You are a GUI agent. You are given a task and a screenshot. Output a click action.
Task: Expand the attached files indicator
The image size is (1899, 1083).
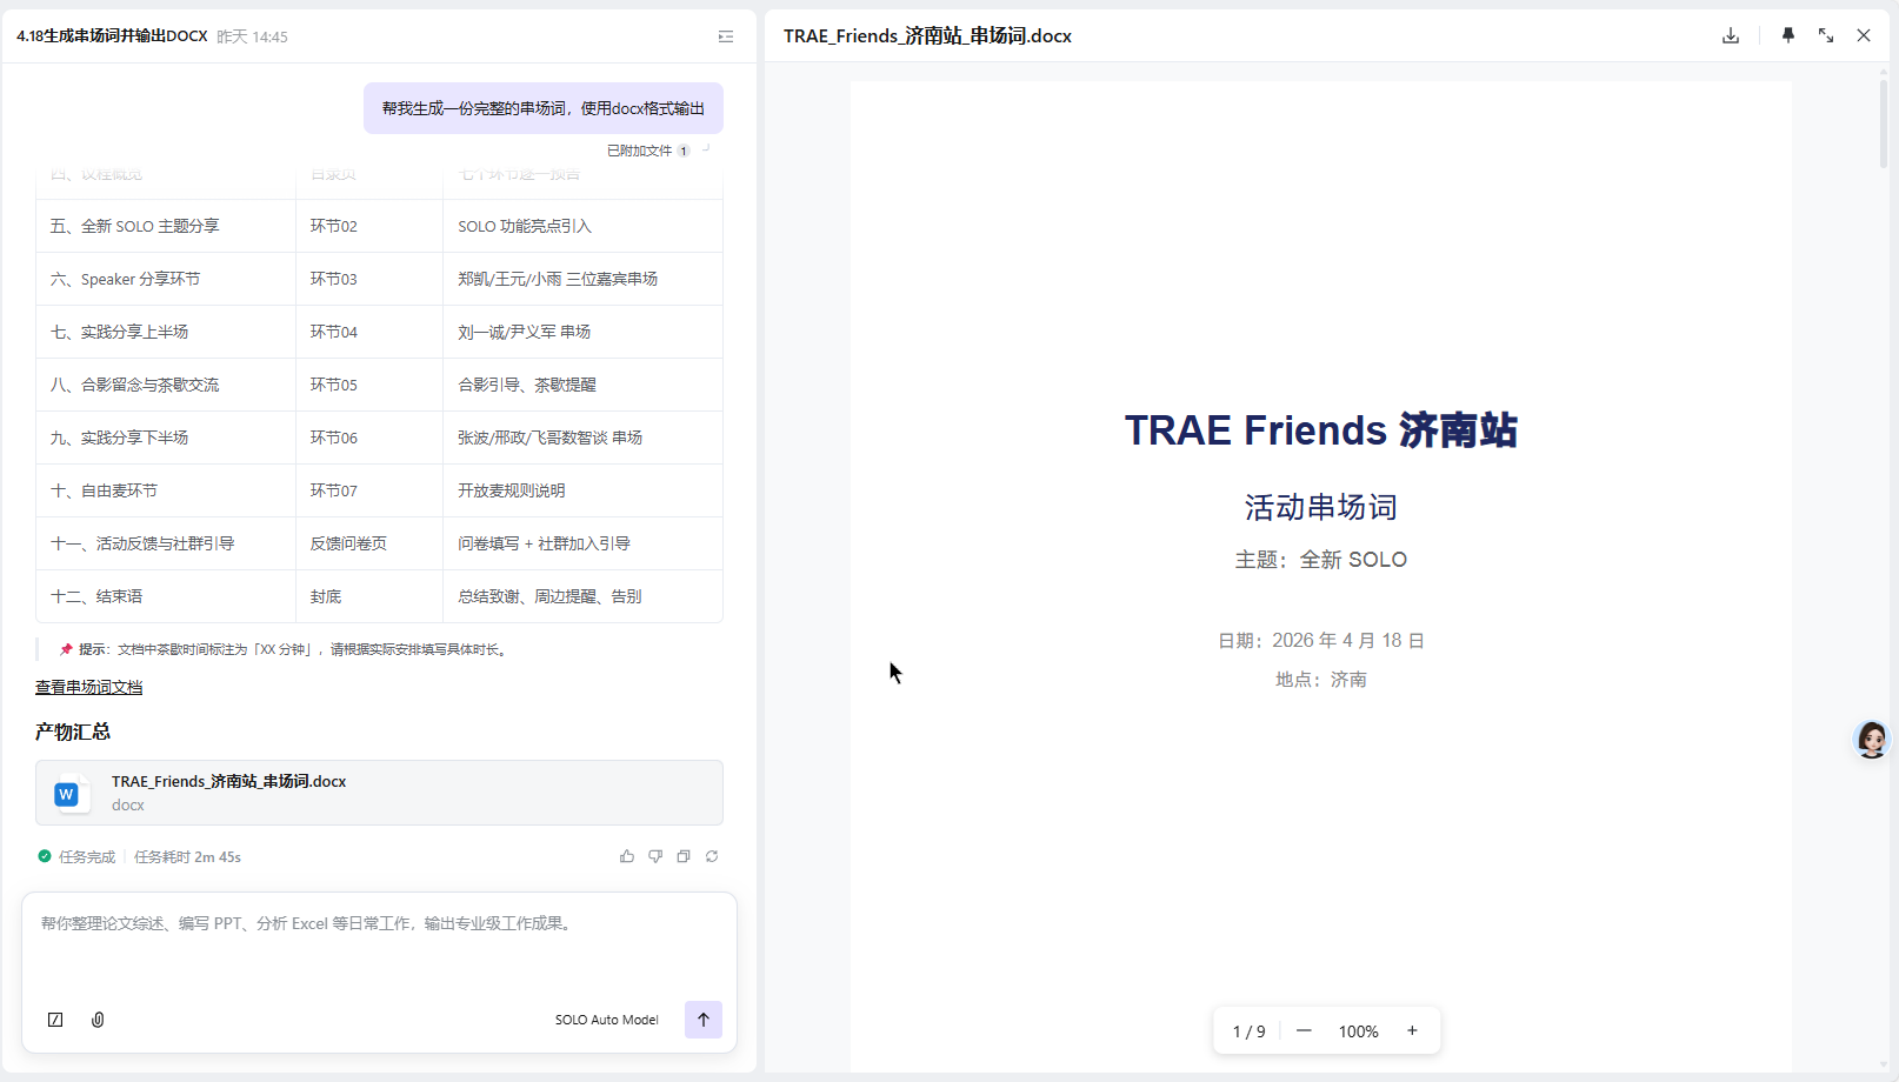648,151
